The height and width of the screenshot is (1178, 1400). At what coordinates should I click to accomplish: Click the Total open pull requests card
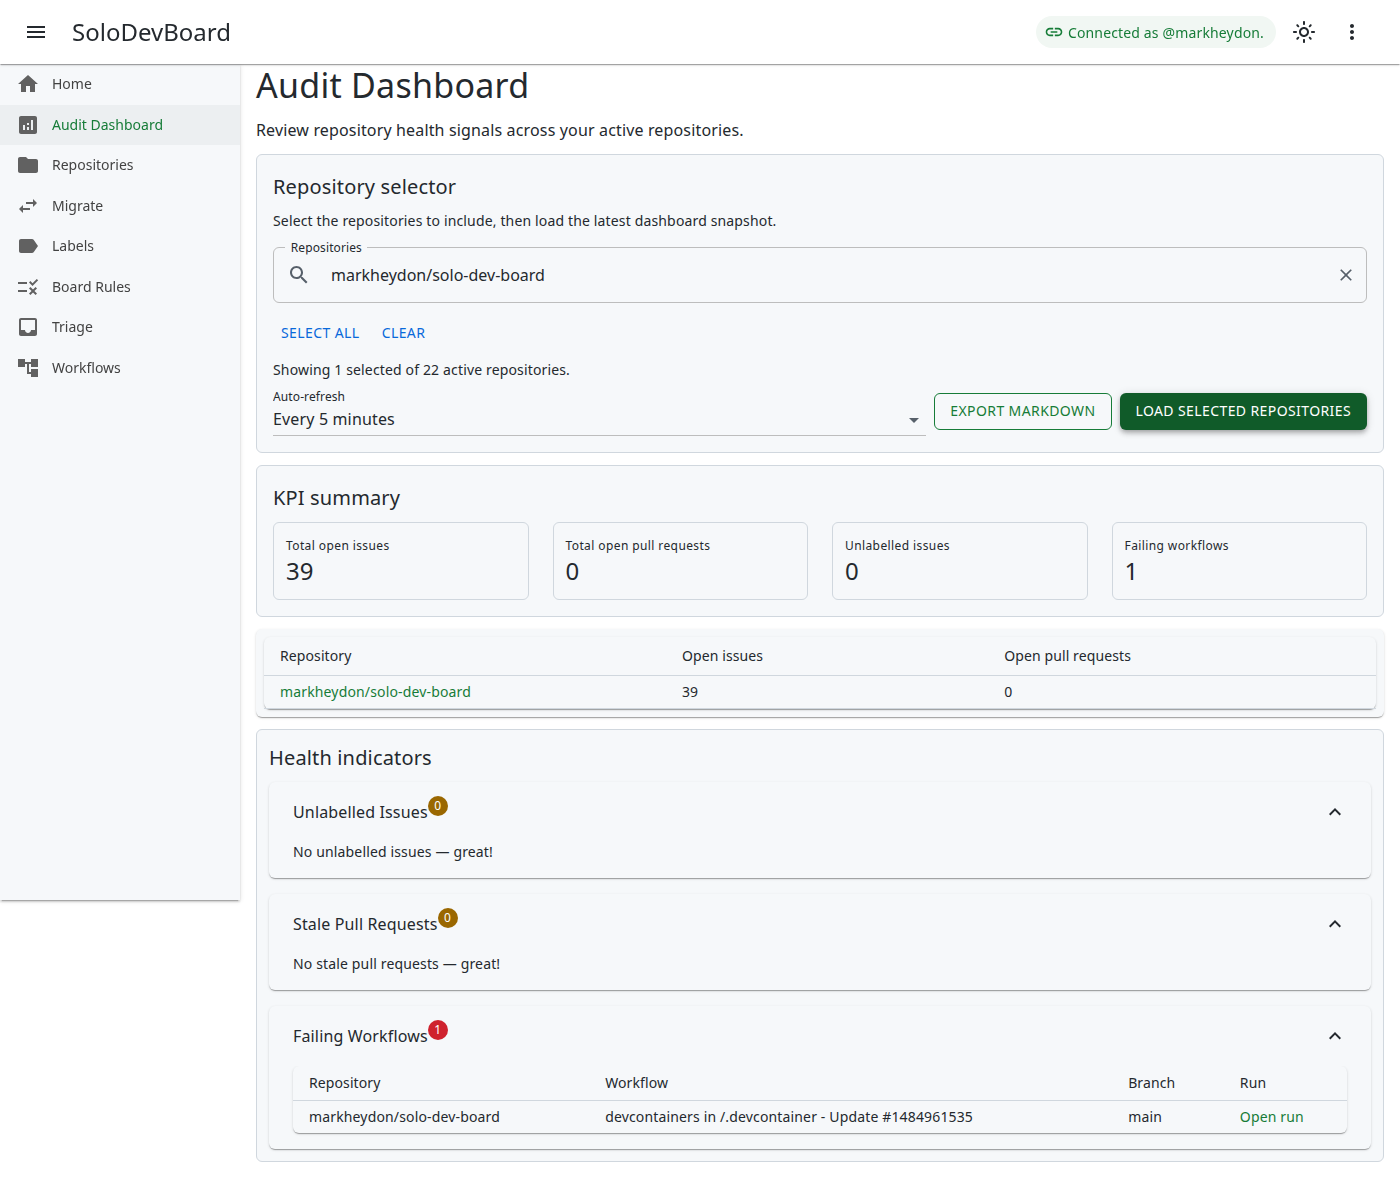680,561
